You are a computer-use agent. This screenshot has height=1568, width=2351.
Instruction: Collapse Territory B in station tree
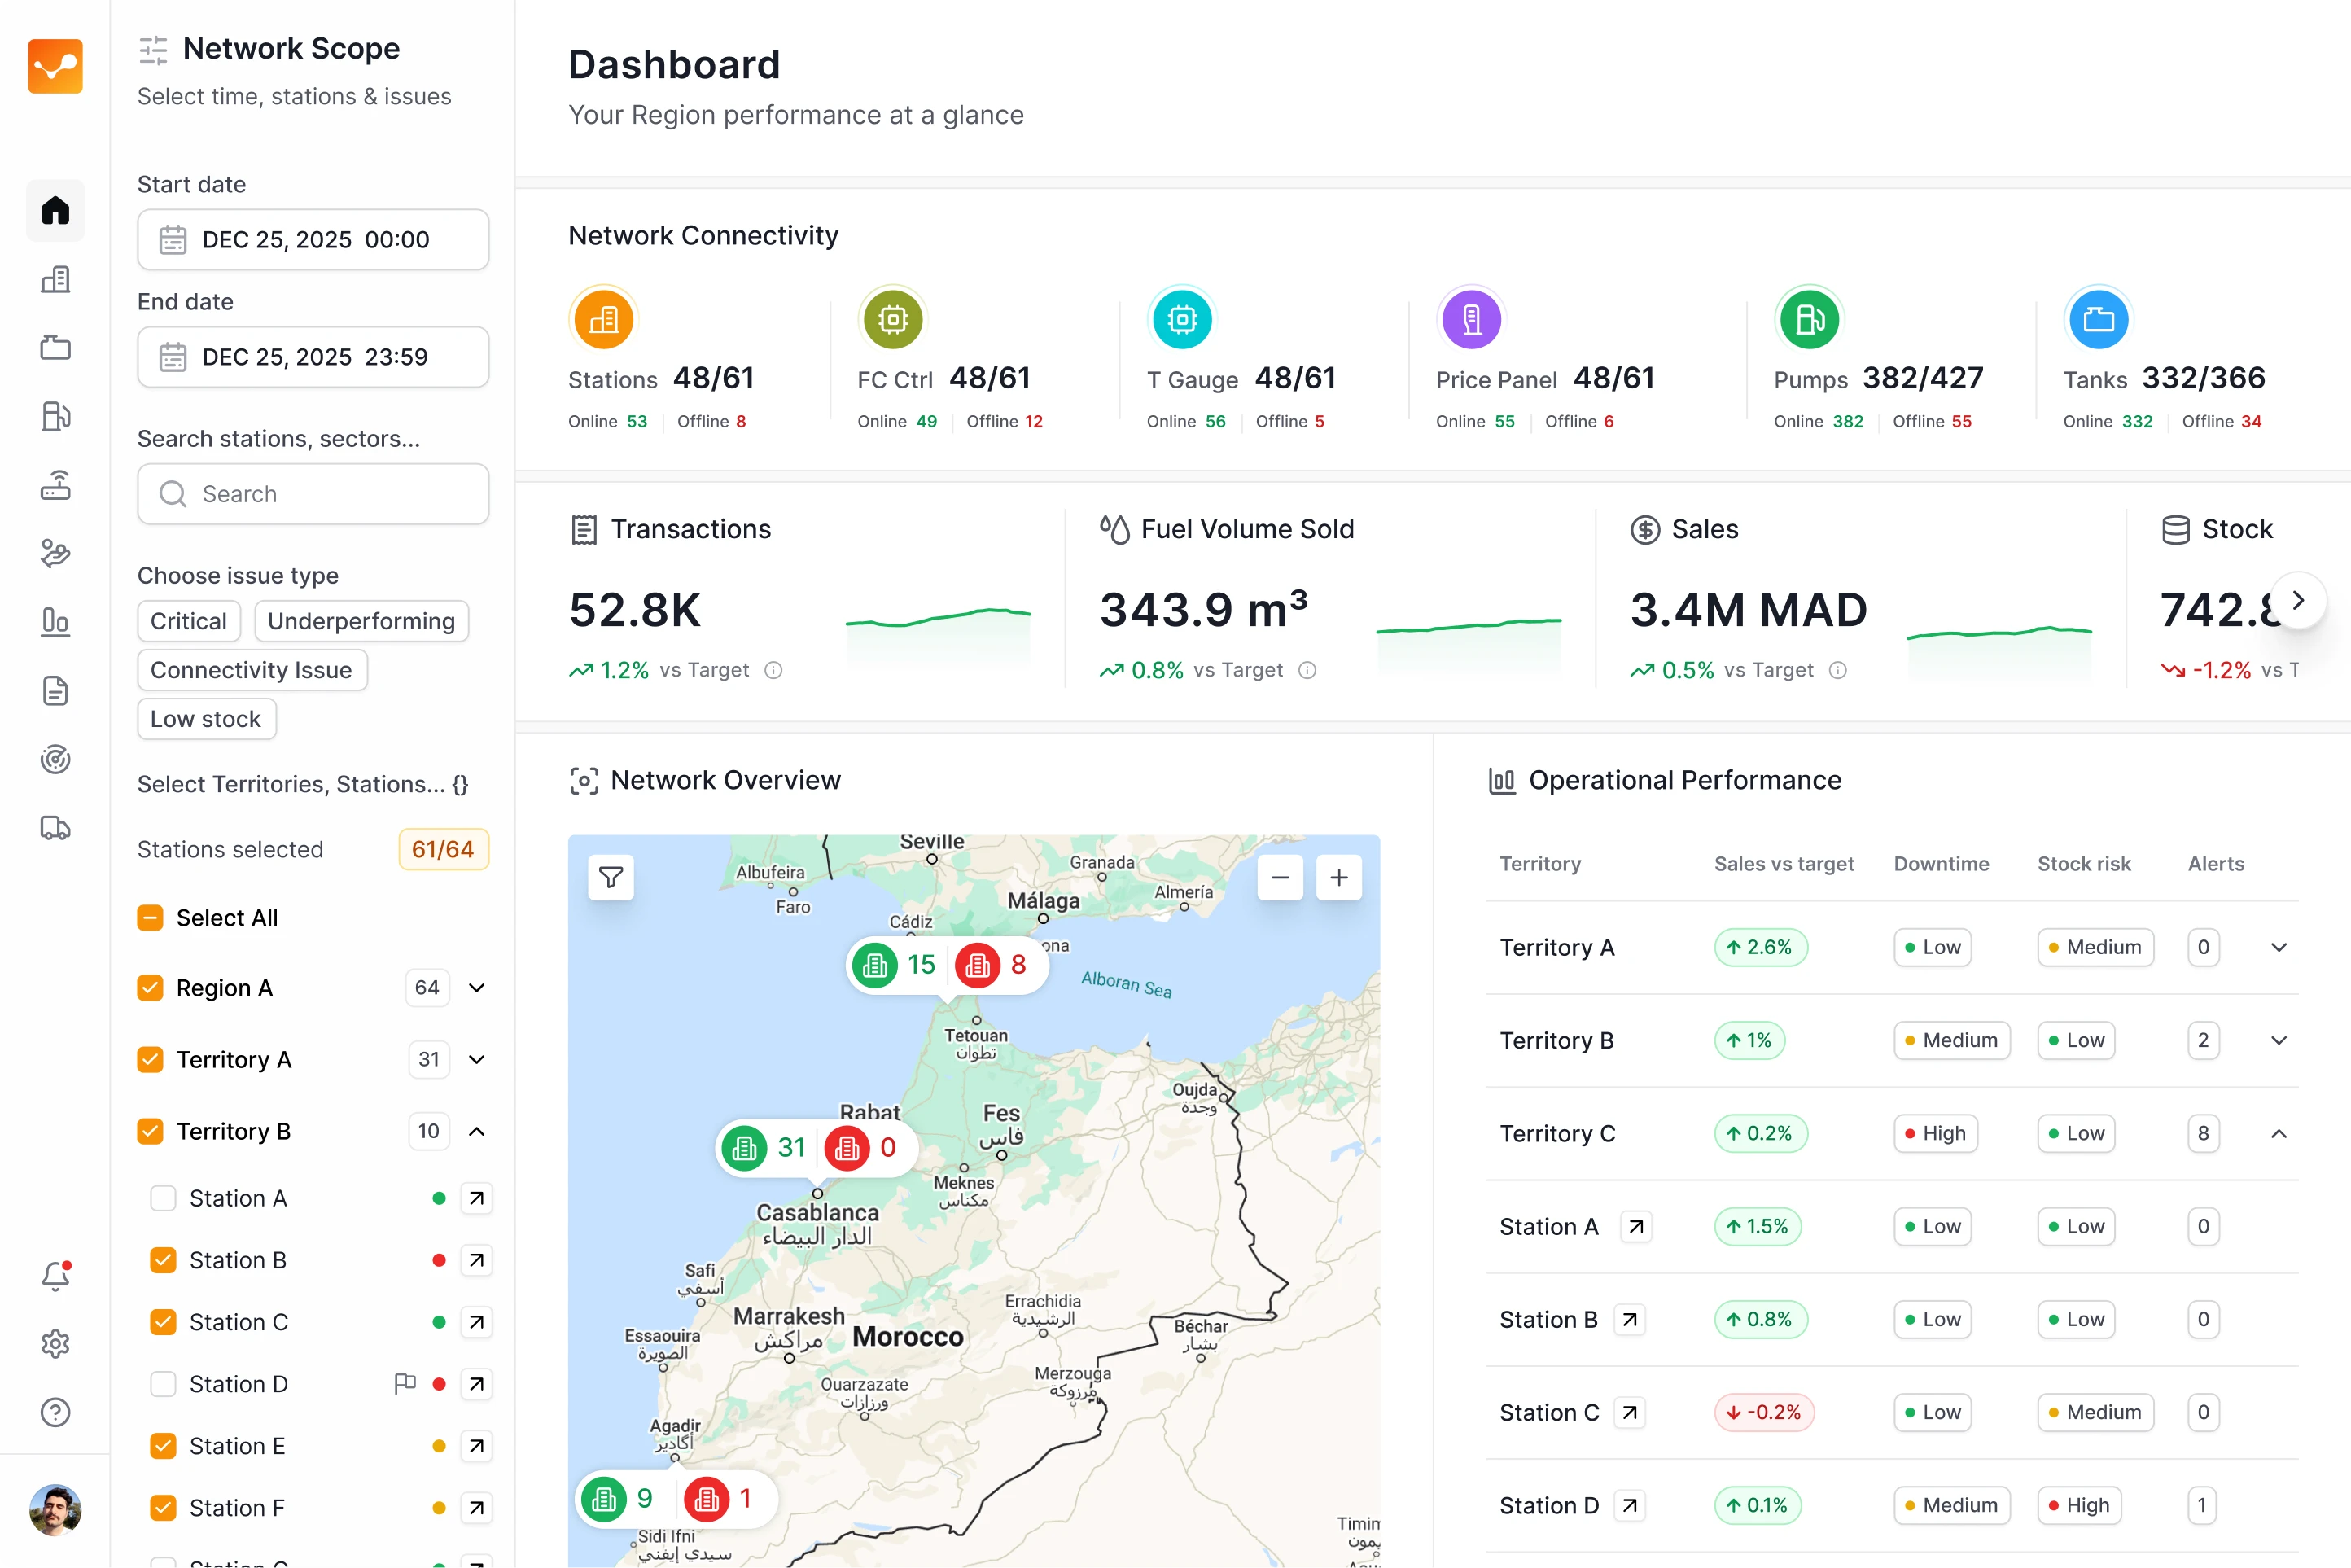[x=477, y=1131]
